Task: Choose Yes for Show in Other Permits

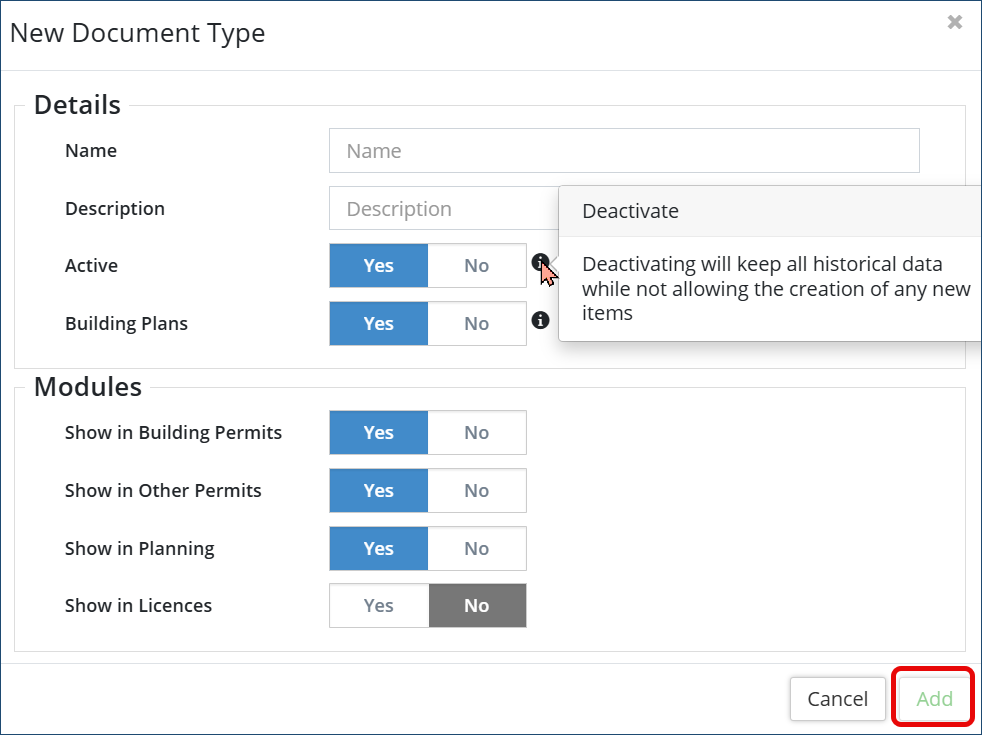Action: pyautogui.click(x=379, y=491)
